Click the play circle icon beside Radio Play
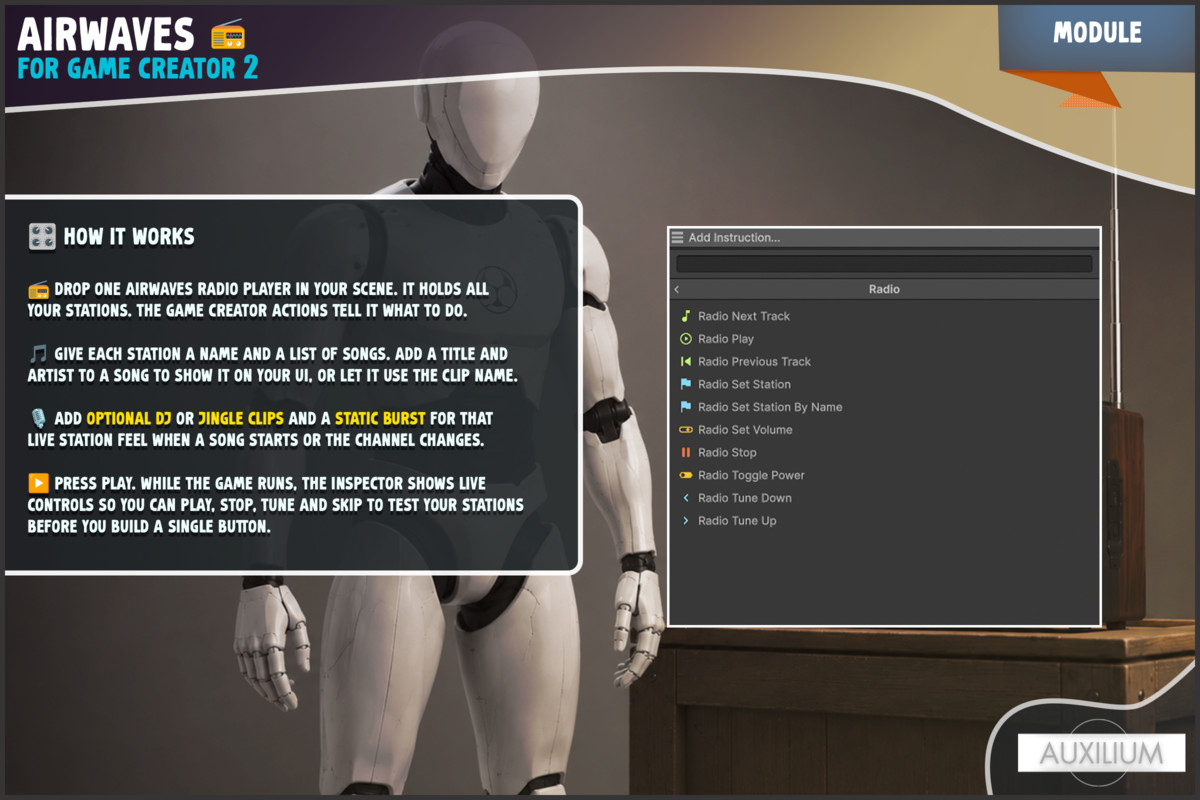The height and width of the screenshot is (800, 1200). click(x=686, y=339)
